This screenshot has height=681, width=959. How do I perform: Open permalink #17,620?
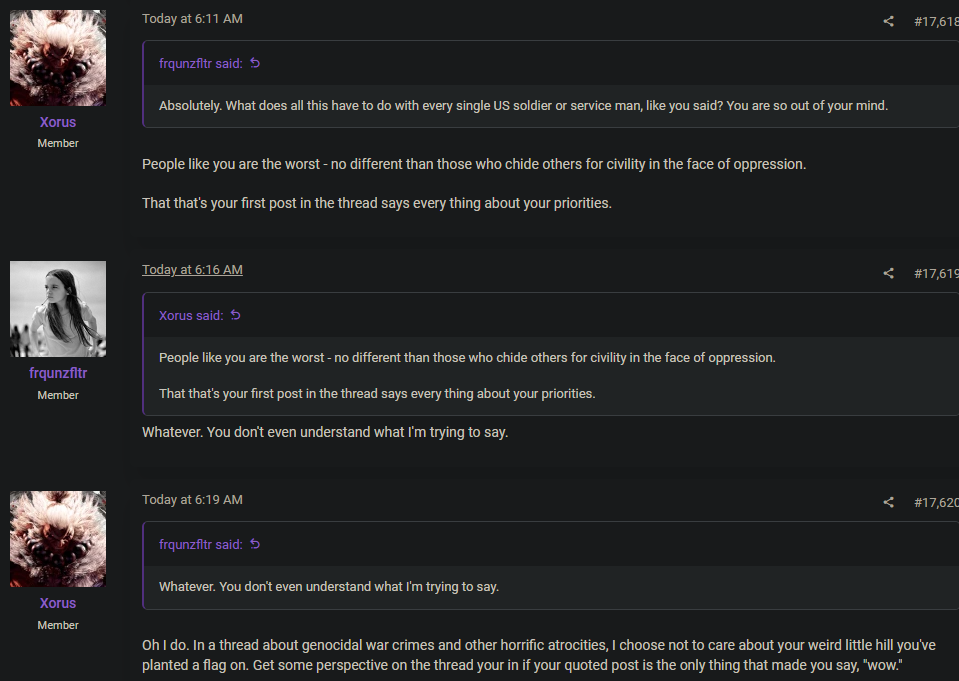tap(936, 502)
